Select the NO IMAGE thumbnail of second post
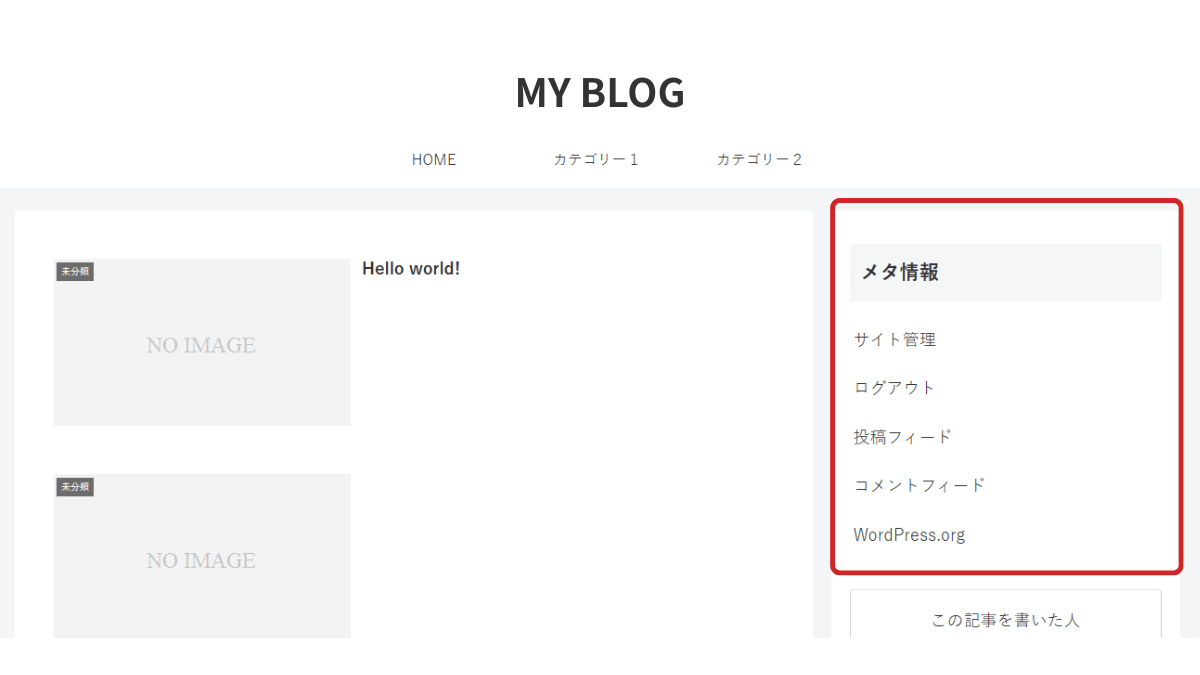 [202, 556]
